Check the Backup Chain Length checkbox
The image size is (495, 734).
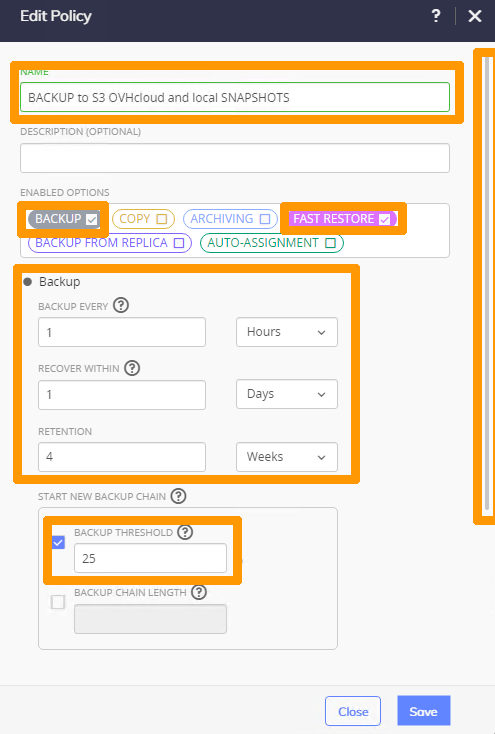[58, 602]
